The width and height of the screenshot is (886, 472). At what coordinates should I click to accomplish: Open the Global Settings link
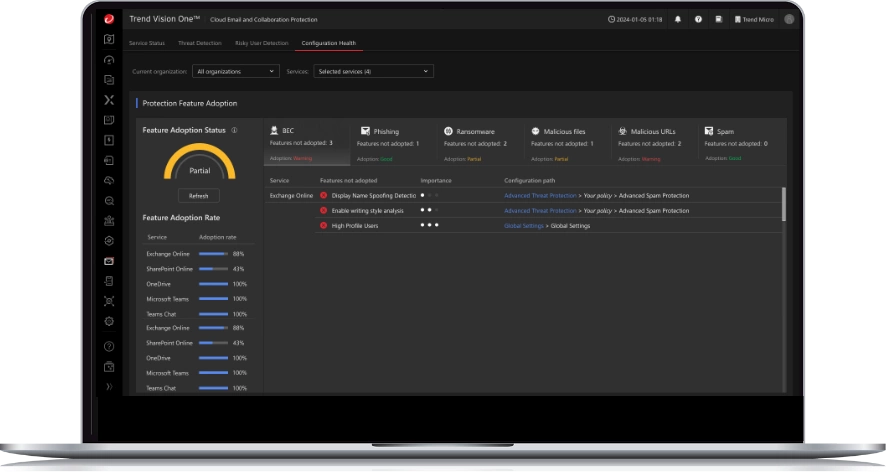point(524,226)
